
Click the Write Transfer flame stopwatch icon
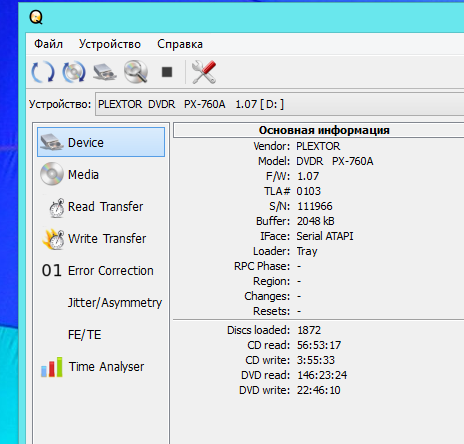[x=53, y=239]
